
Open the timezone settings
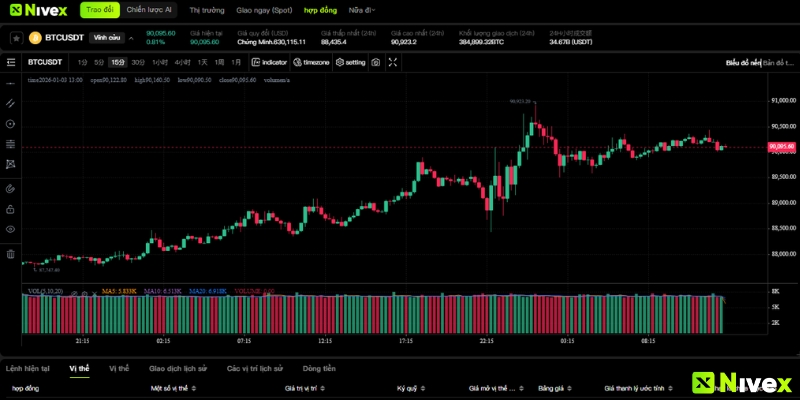coord(311,62)
